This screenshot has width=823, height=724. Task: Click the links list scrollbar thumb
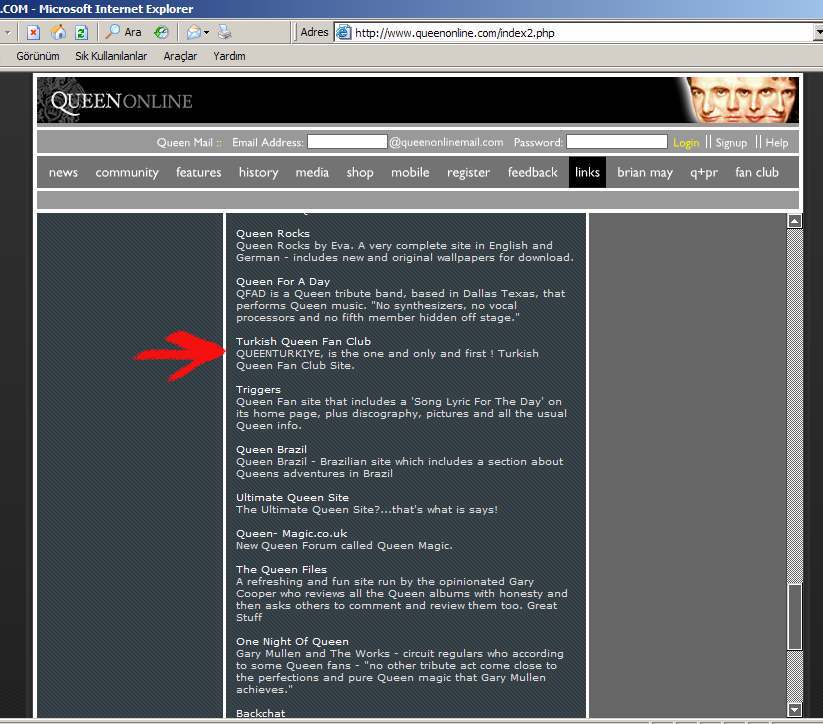click(x=795, y=616)
